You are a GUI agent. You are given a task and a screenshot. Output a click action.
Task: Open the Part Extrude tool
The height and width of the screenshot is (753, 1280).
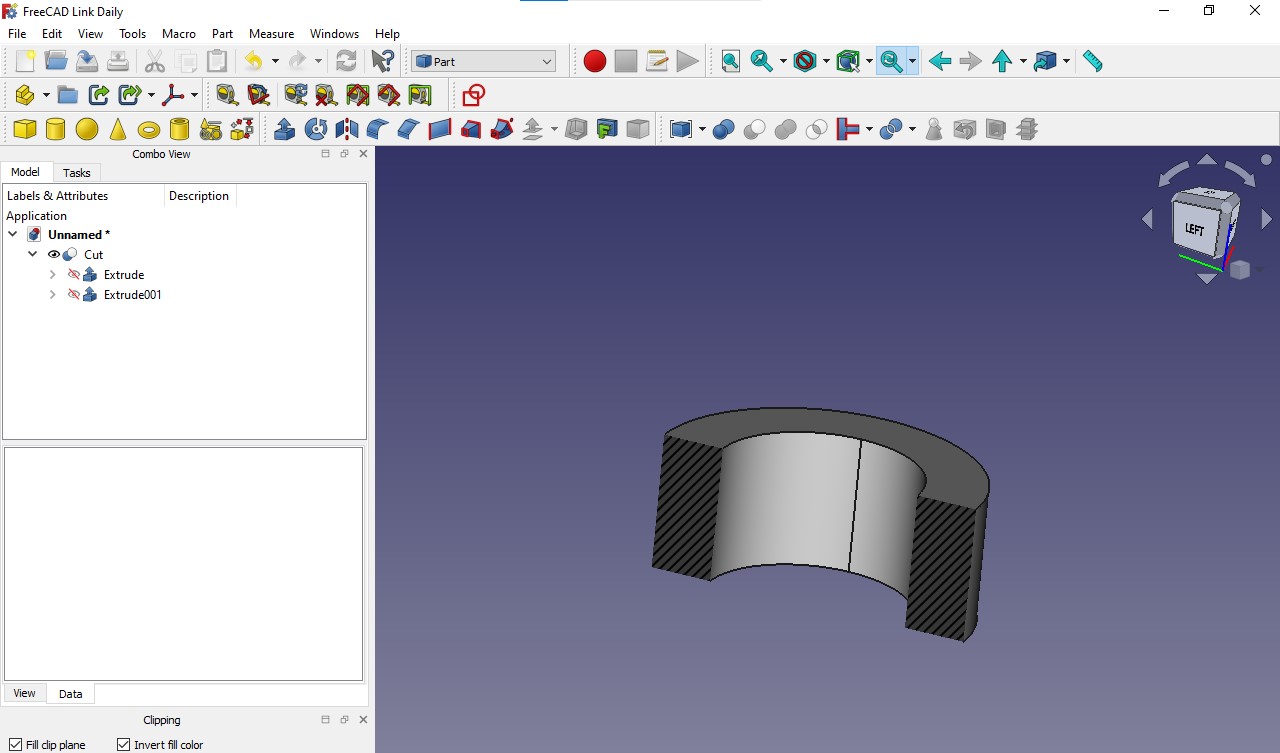284,129
